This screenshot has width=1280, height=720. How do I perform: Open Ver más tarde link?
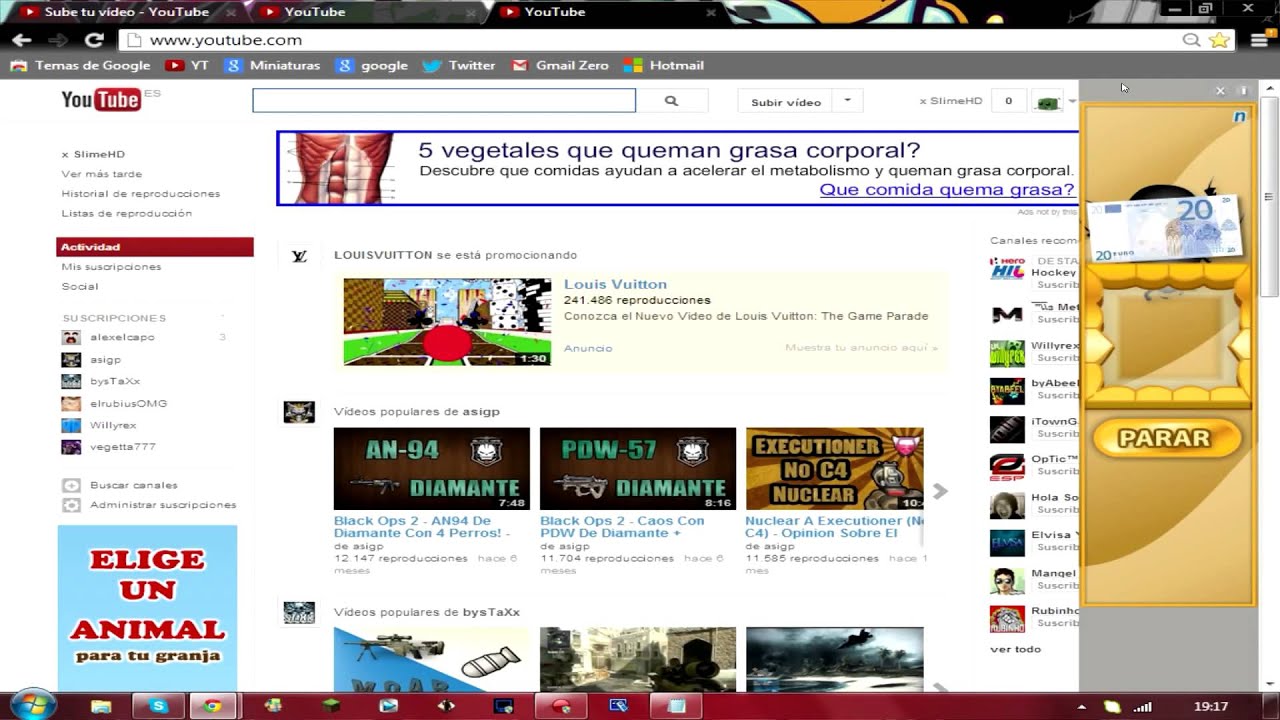(x=102, y=174)
